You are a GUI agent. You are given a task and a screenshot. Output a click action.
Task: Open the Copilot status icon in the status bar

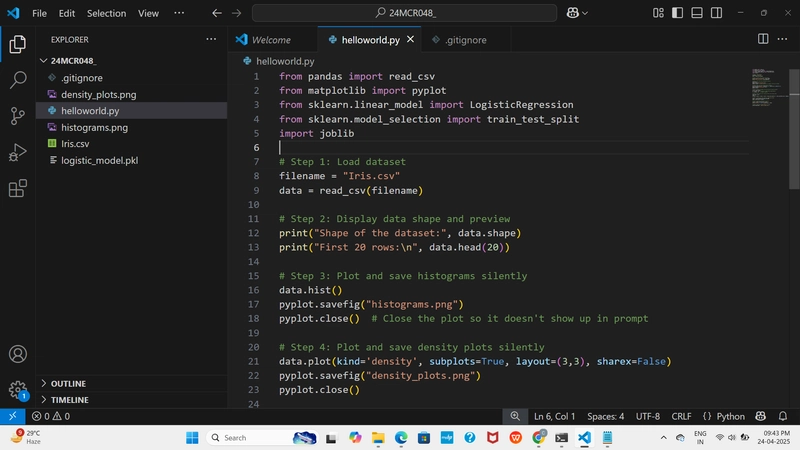(x=760, y=416)
